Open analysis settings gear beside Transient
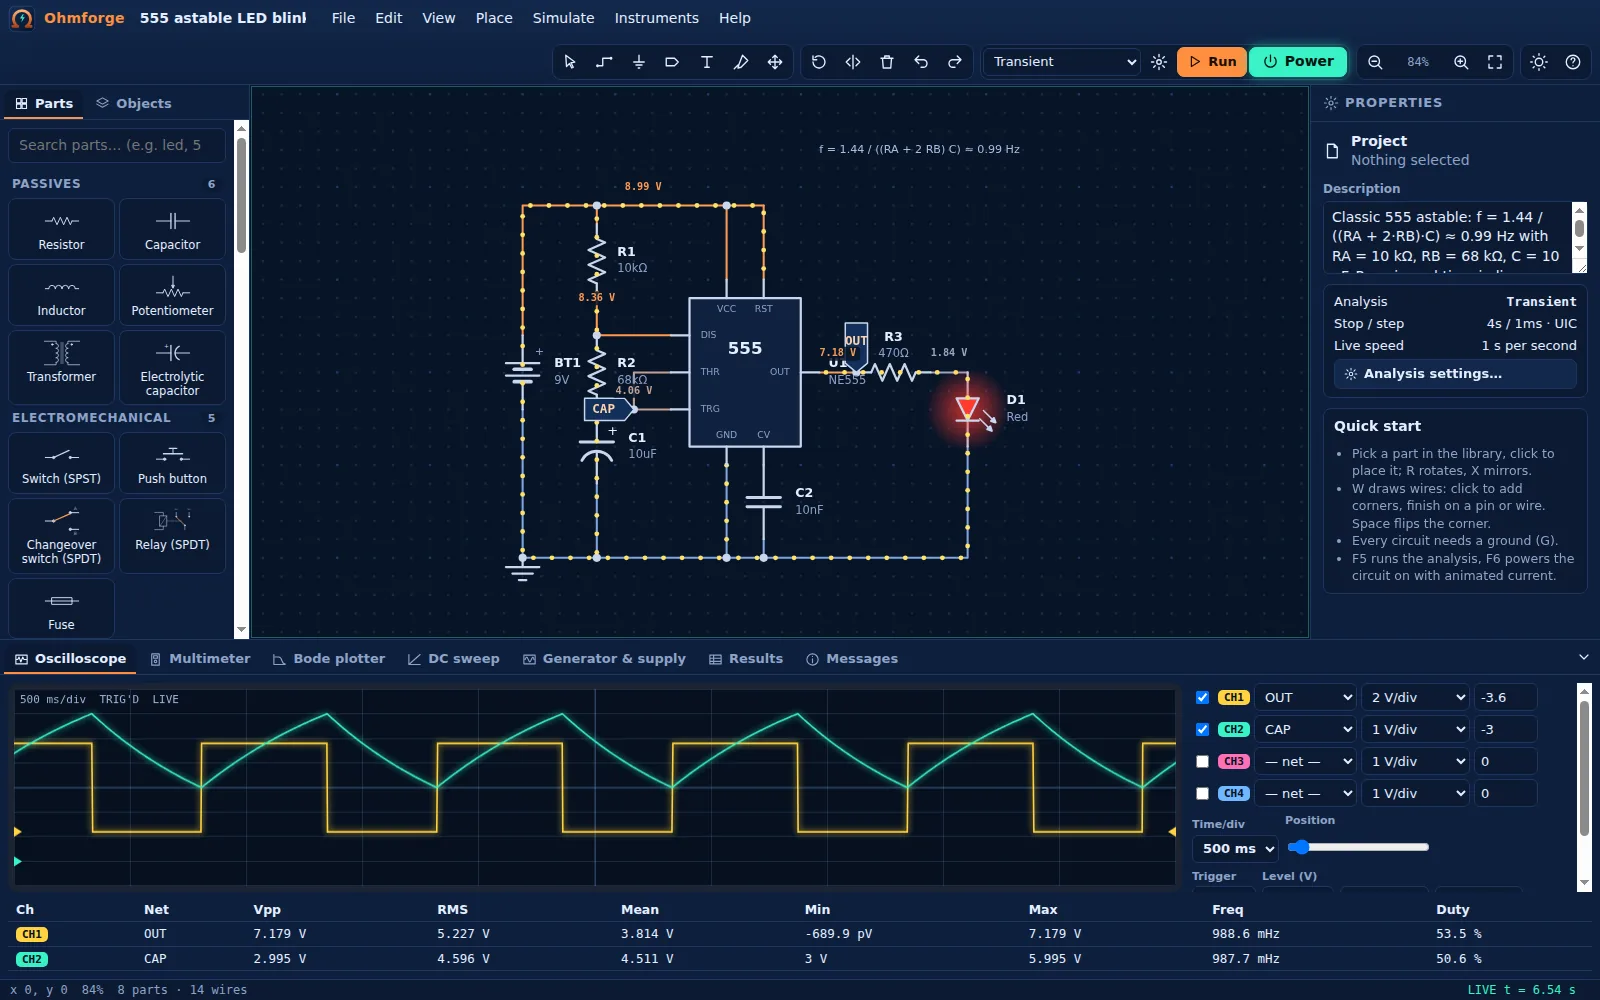Image resolution: width=1600 pixels, height=1000 pixels. click(x=1159, y=62)
